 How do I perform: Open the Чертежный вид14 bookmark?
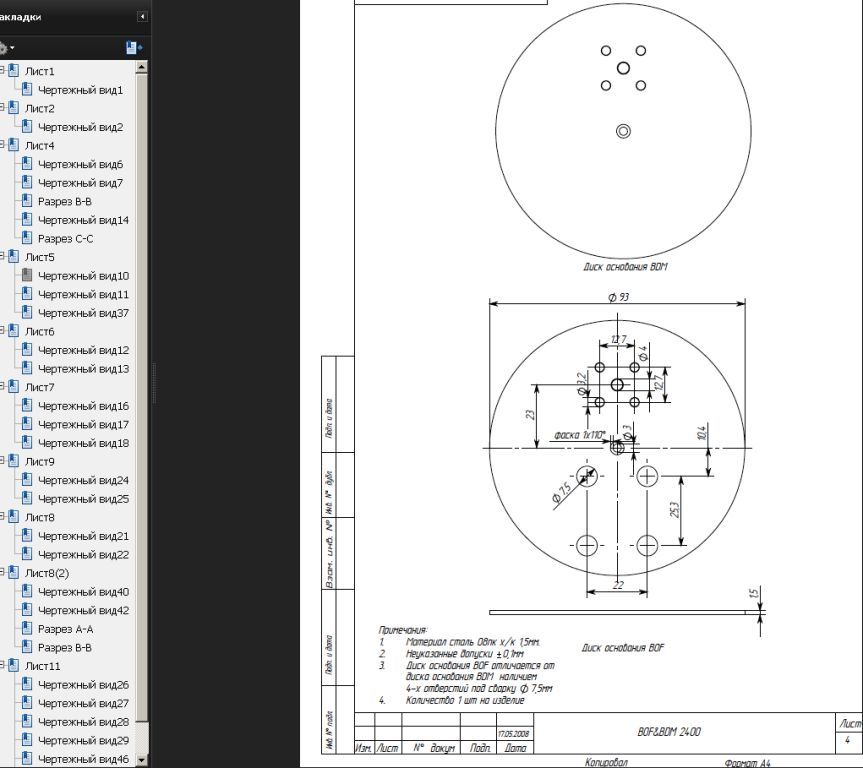click(83, 220)
